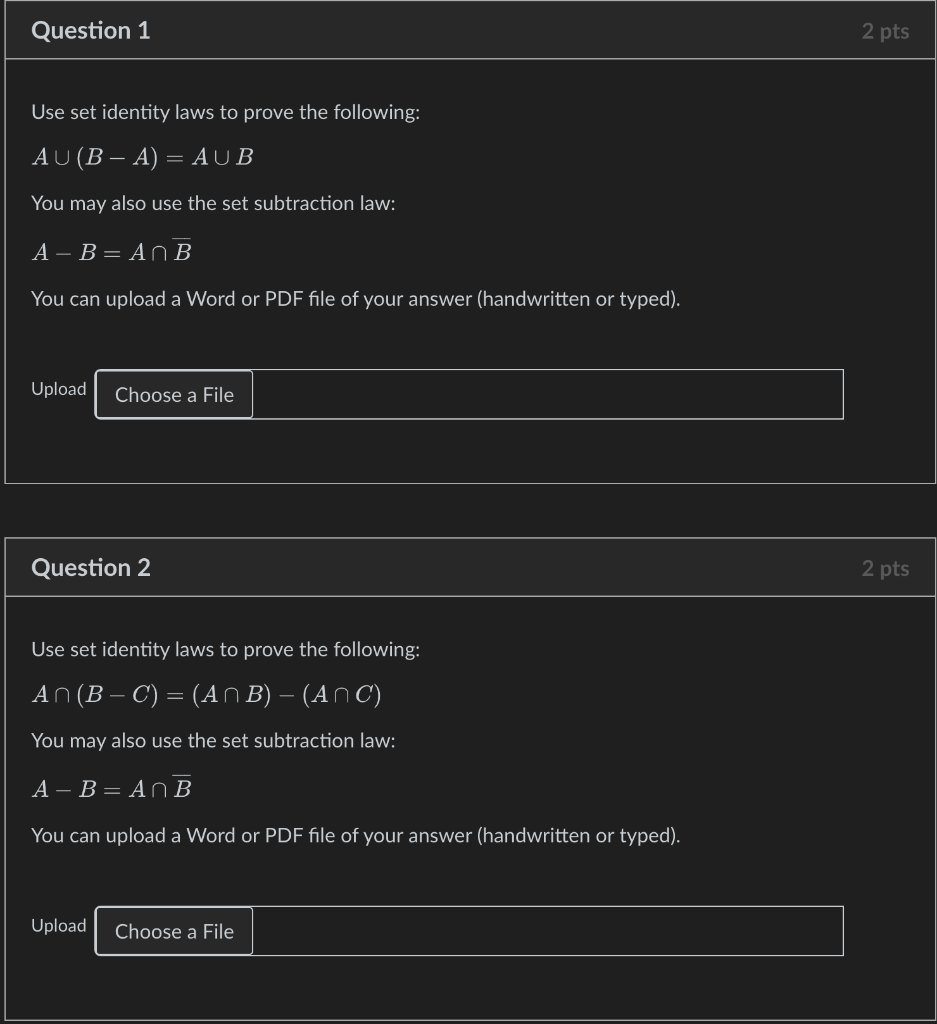Click the 2 pts label on Question 2
This screenshot has height=1024, width=937.
pos(886,567)
